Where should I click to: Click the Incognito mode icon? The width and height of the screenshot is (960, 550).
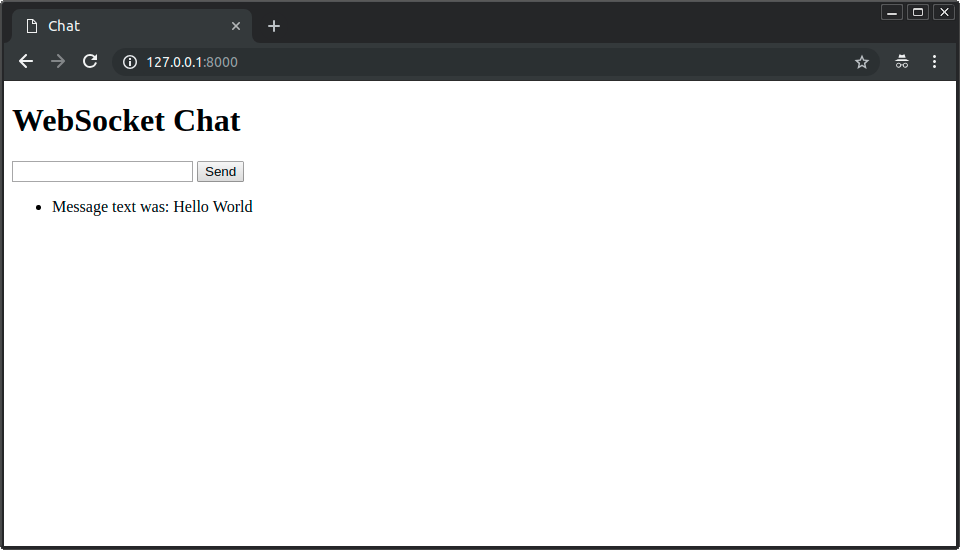click(x=902, y=62)
